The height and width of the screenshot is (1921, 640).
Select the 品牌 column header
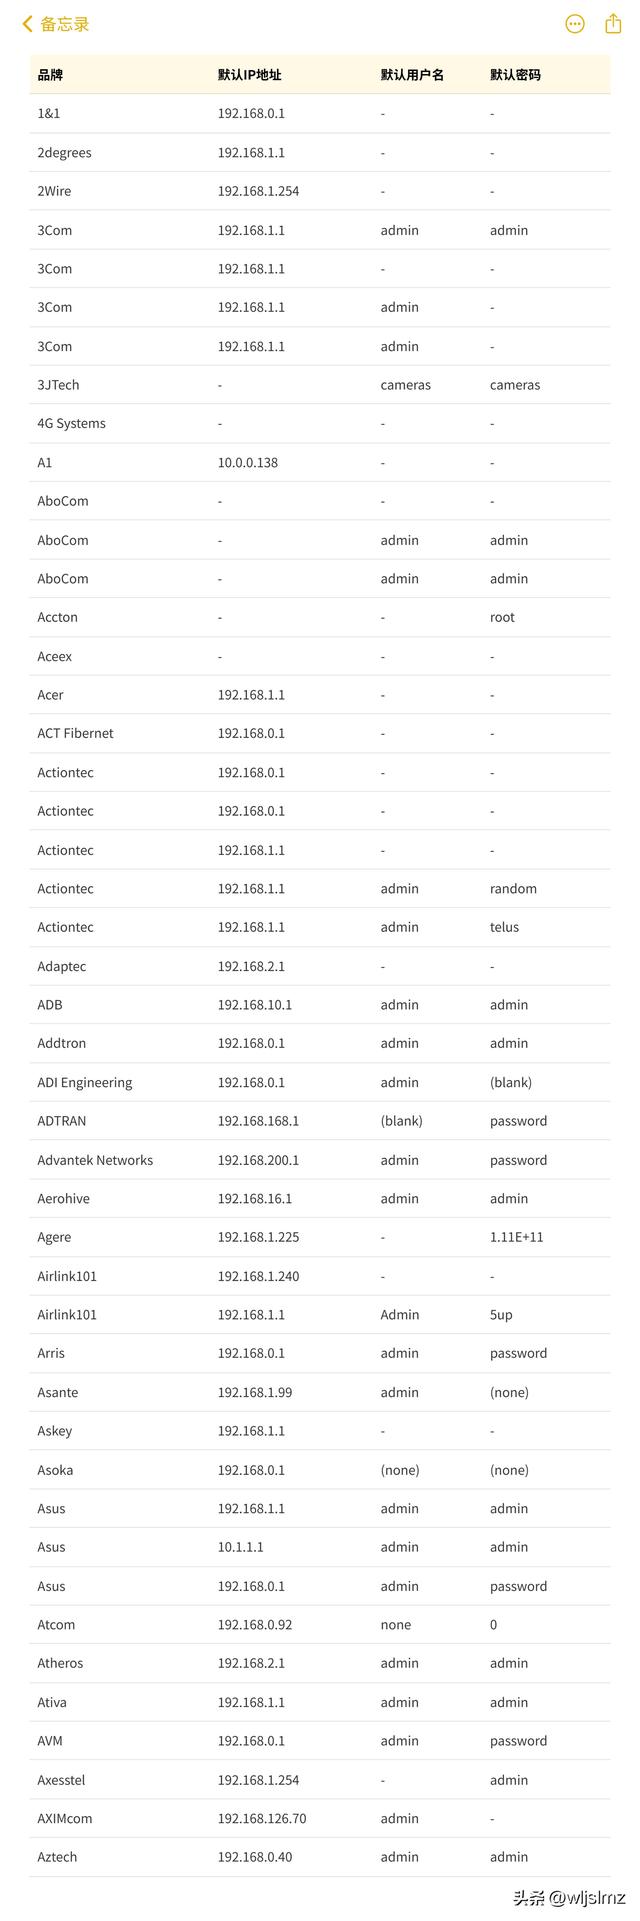pos(50,75)
